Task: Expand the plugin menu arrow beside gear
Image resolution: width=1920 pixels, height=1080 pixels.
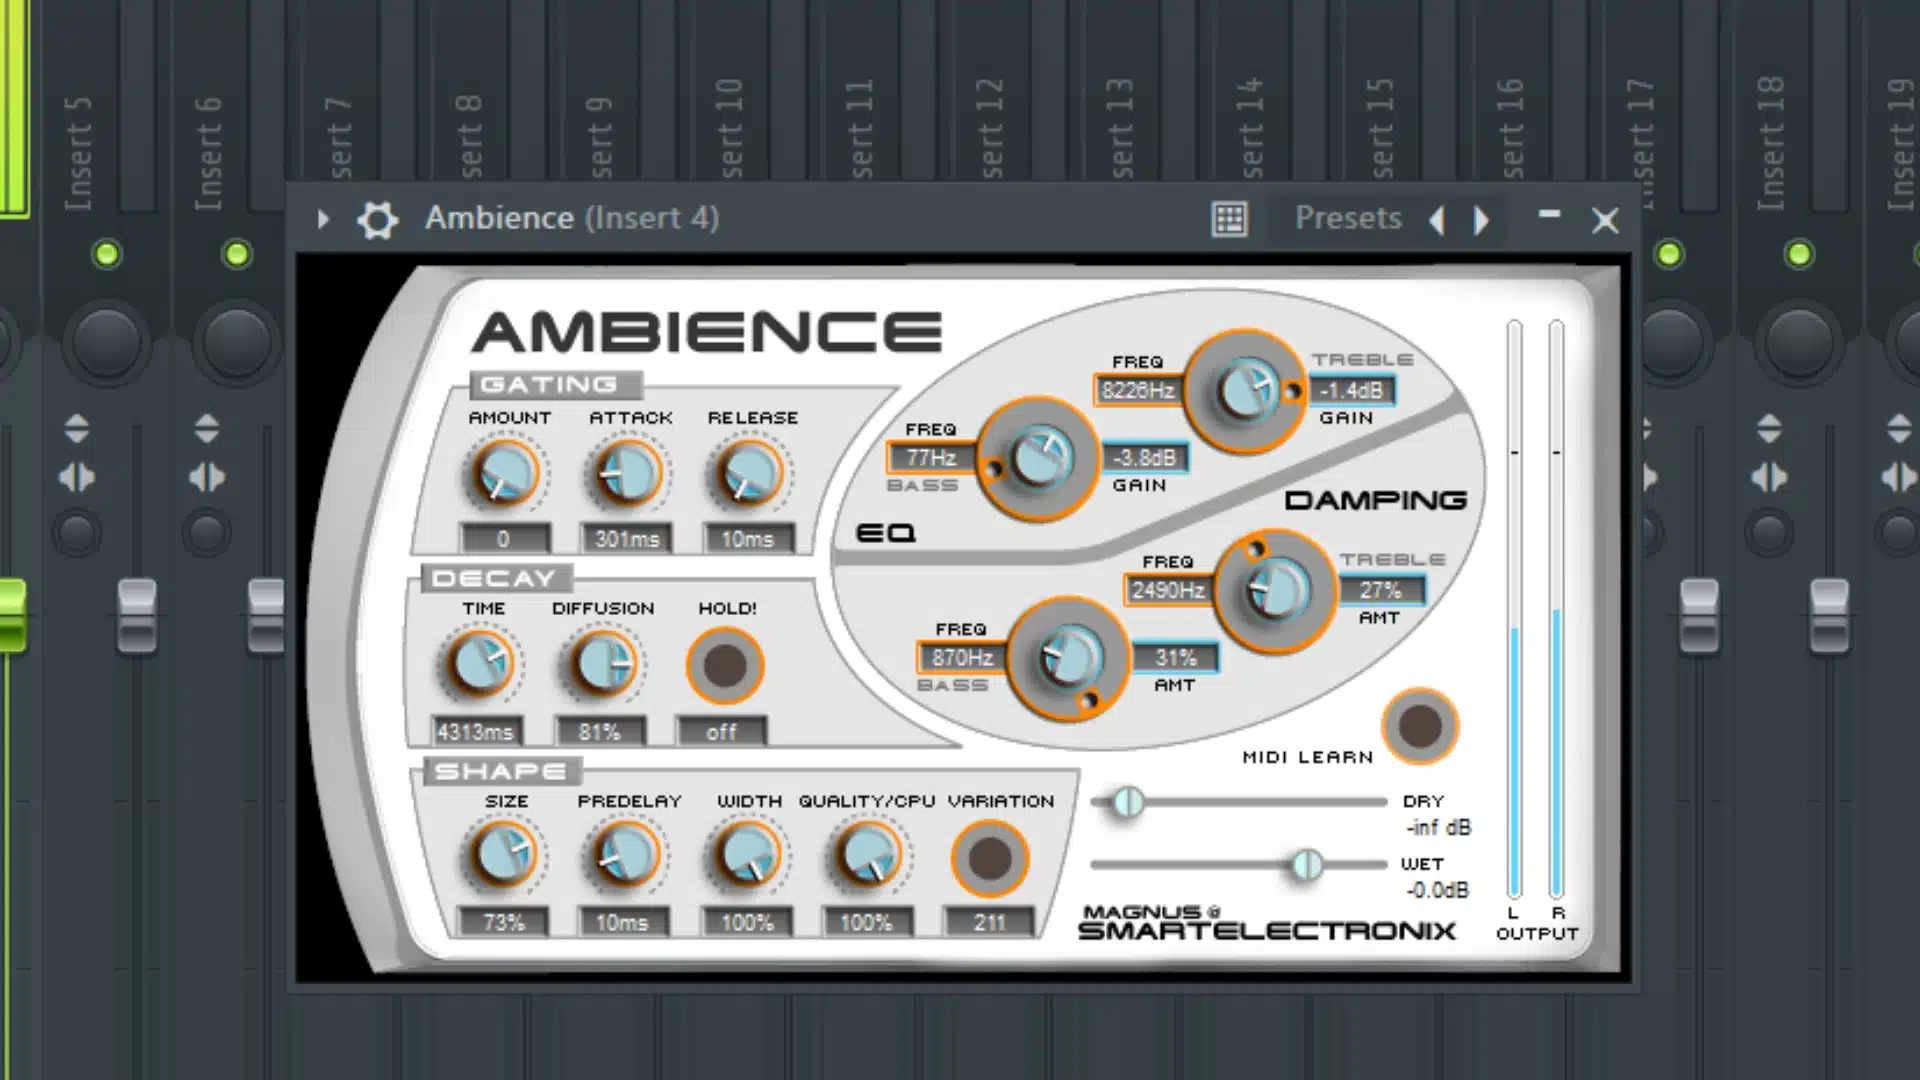Action: click(x=323, y=218)
